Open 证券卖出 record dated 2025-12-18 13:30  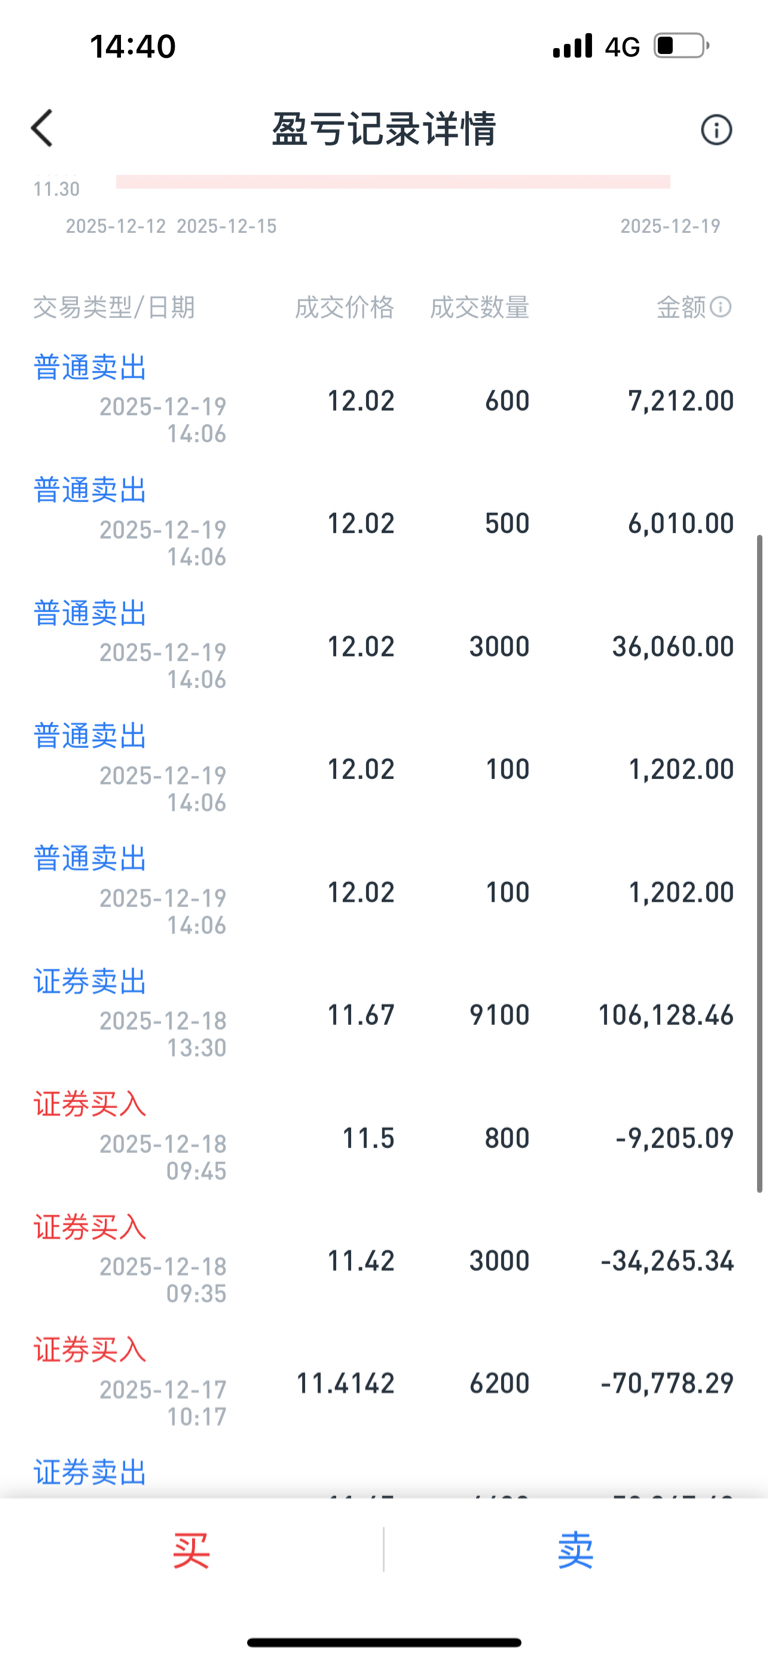pos(384,1015)
